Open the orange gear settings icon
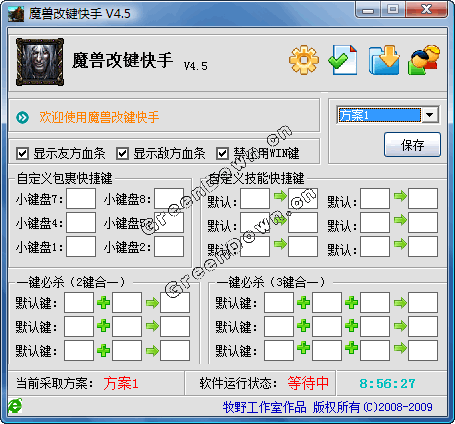This screenshot has height=424, width=455. tap(304, 60)
